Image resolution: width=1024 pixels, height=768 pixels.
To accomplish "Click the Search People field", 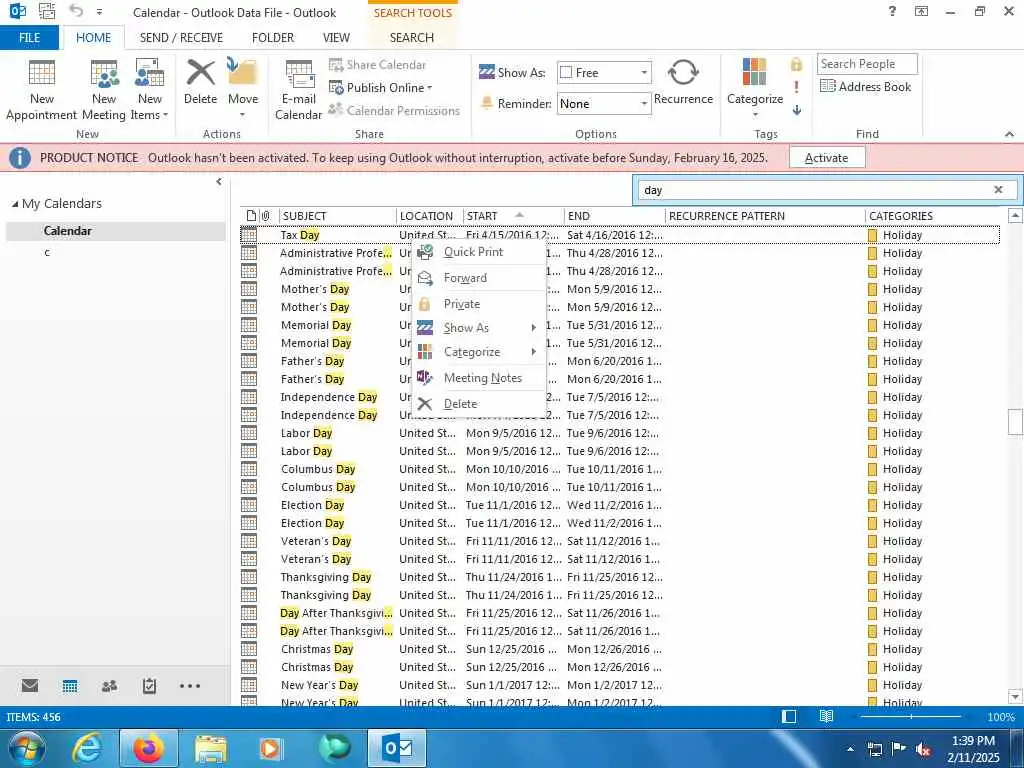I will coord(867,64).
